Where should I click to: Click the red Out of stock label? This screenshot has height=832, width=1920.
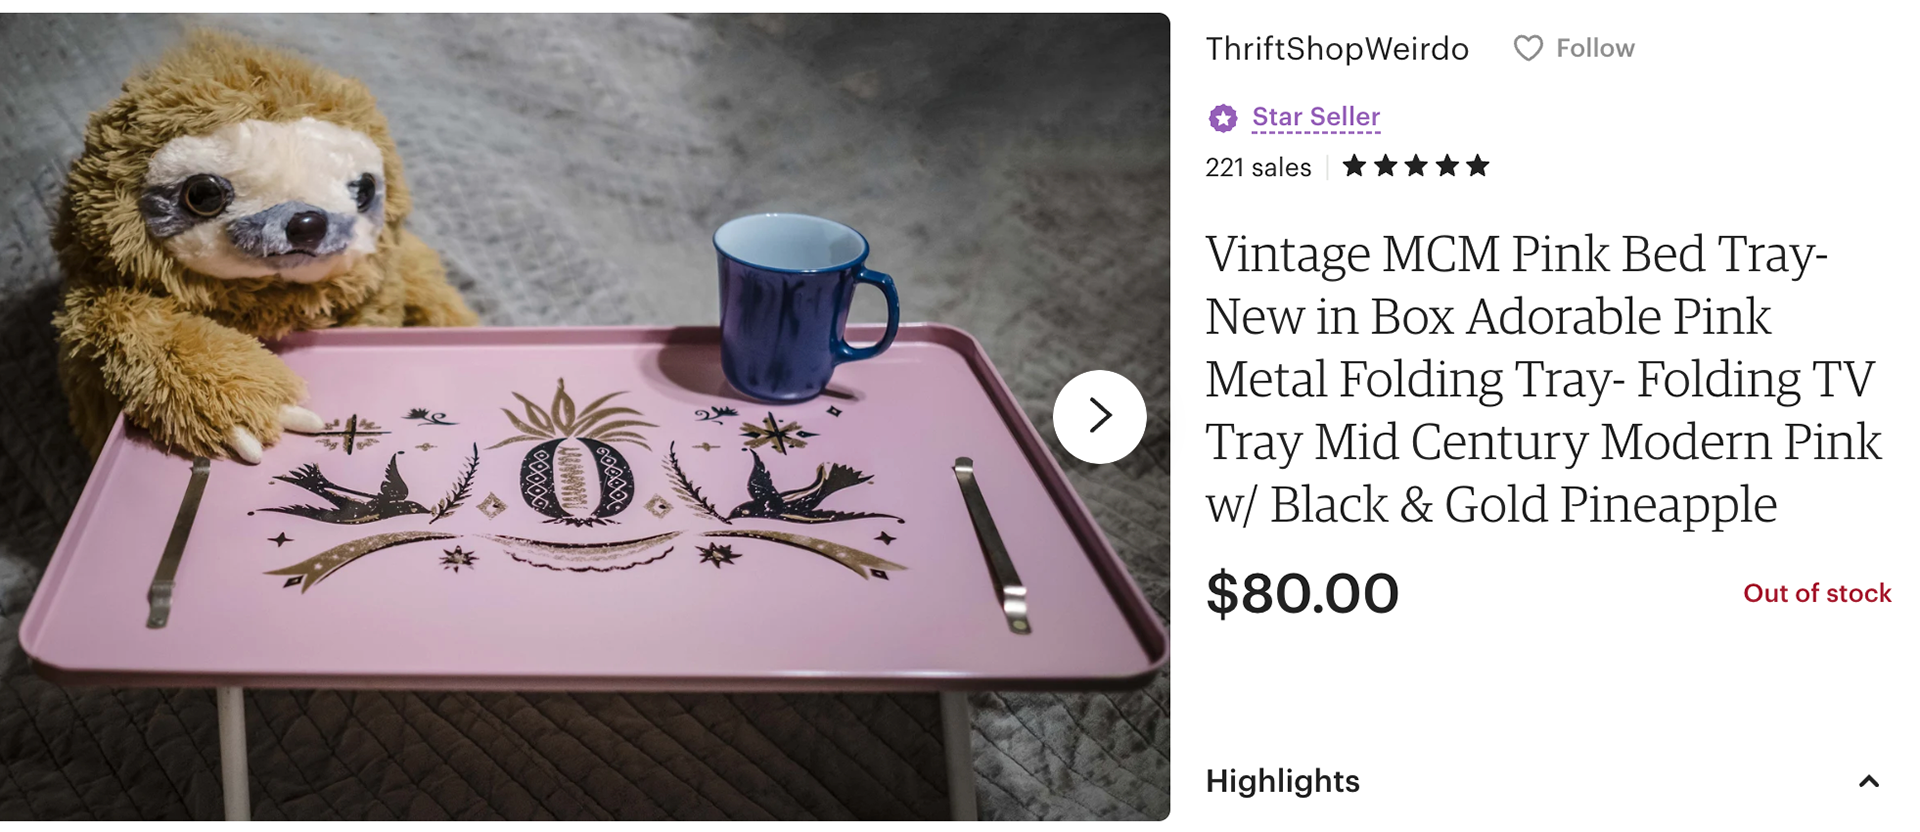pos(1816,593)
